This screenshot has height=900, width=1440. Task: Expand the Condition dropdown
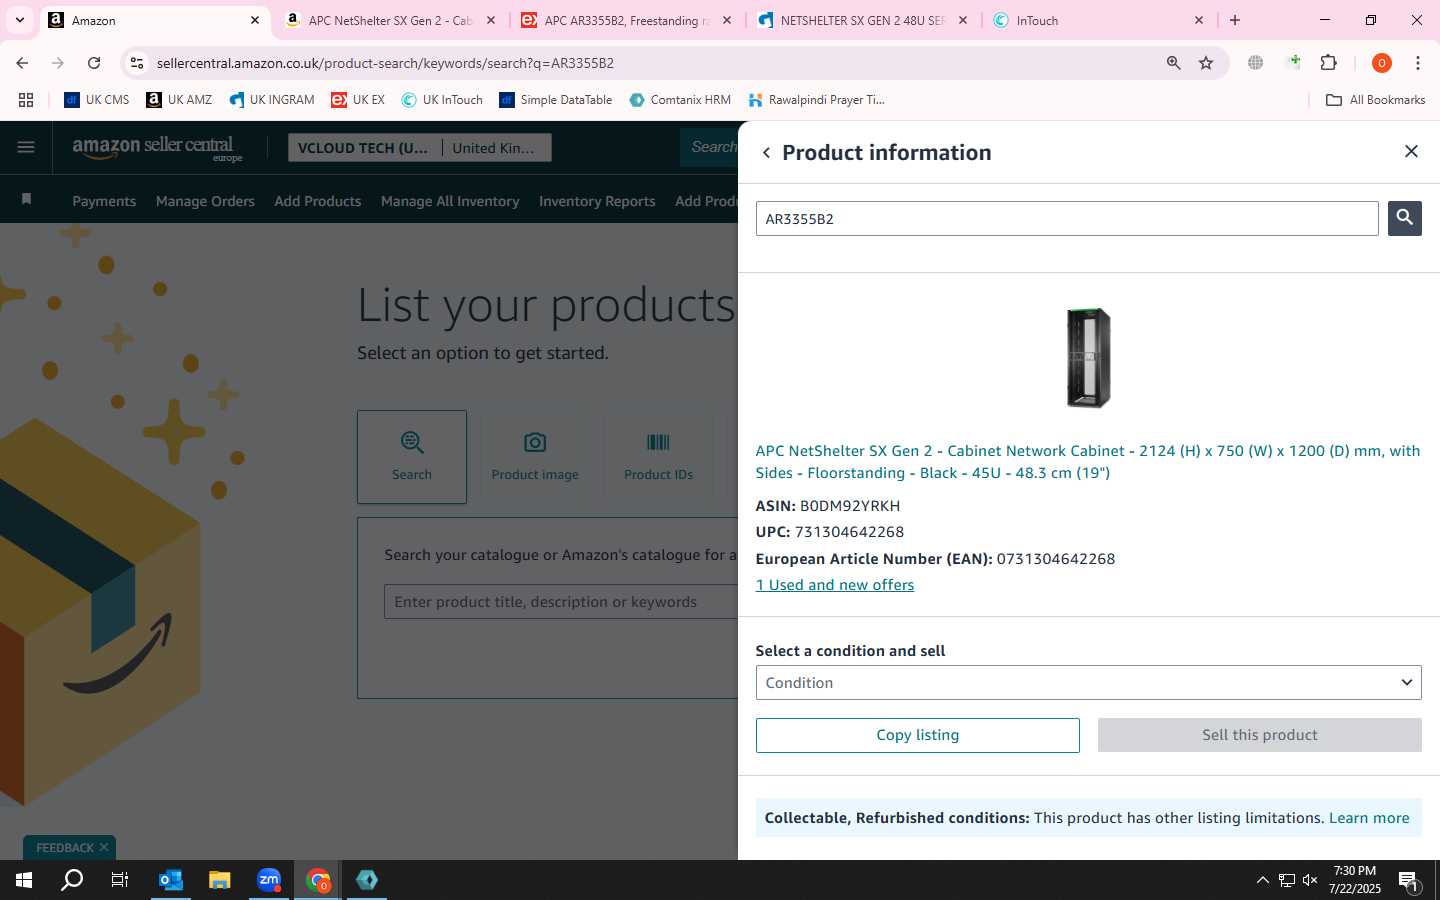[x=1088, y=683]
